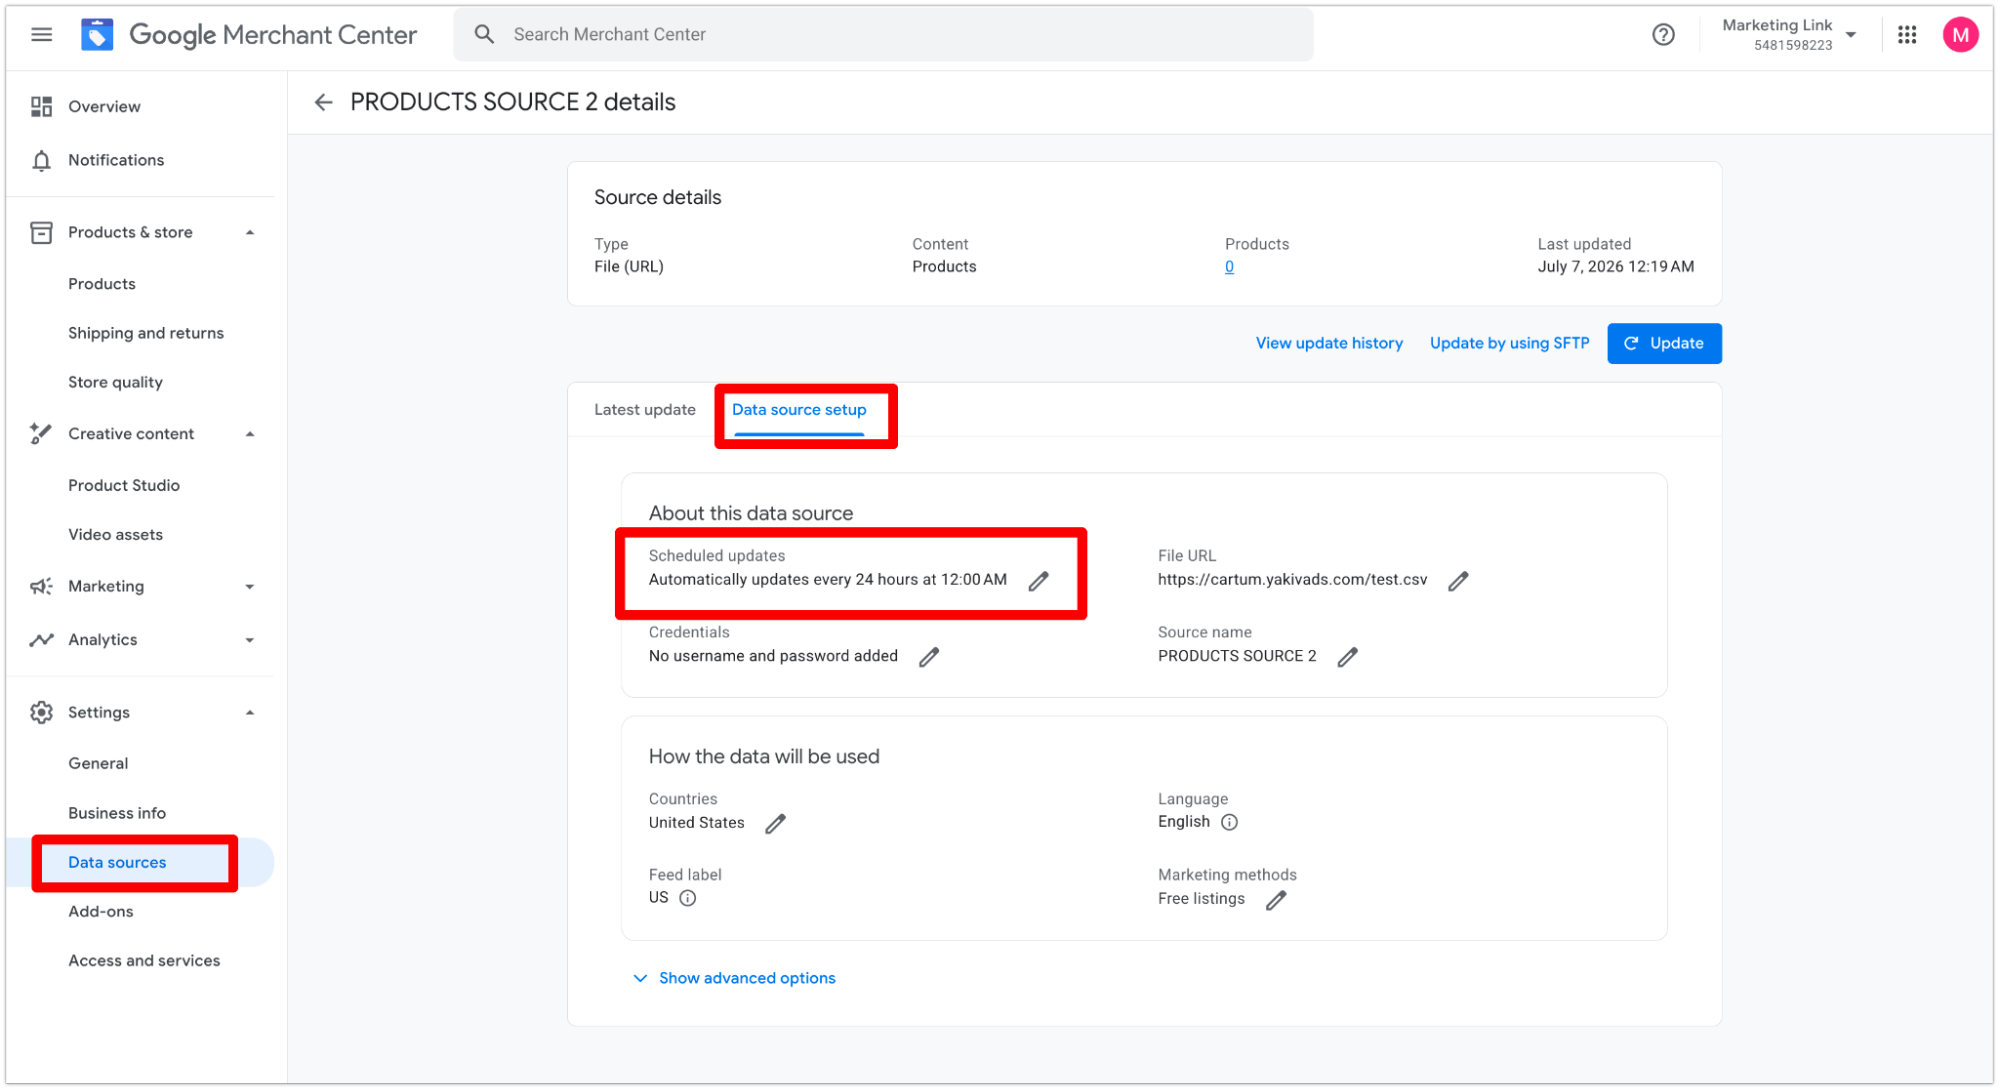Click account ID 5481598223
The image size is (1999, 1090).
(1792, 46)
